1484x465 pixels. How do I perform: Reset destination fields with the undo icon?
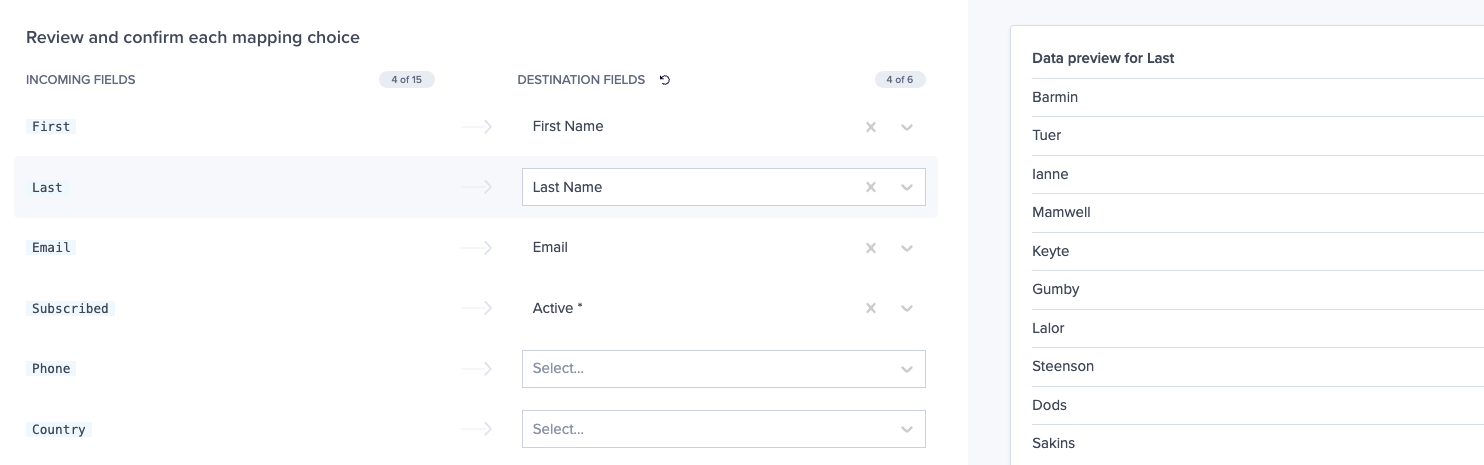click(x=665, y=80)
